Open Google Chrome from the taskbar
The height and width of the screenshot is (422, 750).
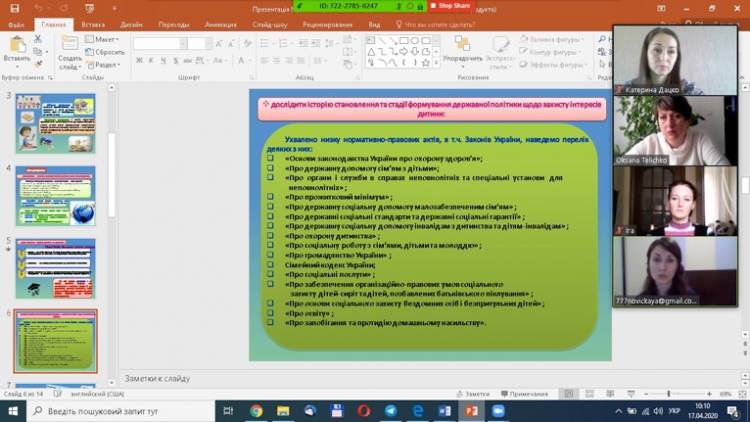tap(257, 411)
